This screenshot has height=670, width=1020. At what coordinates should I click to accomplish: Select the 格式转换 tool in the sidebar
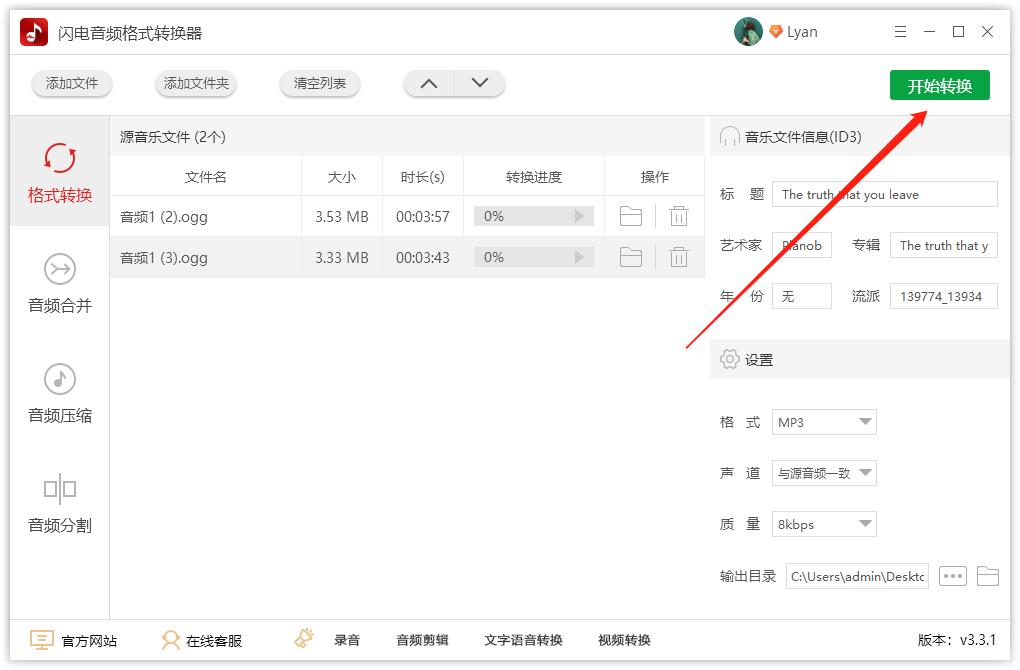58,172
